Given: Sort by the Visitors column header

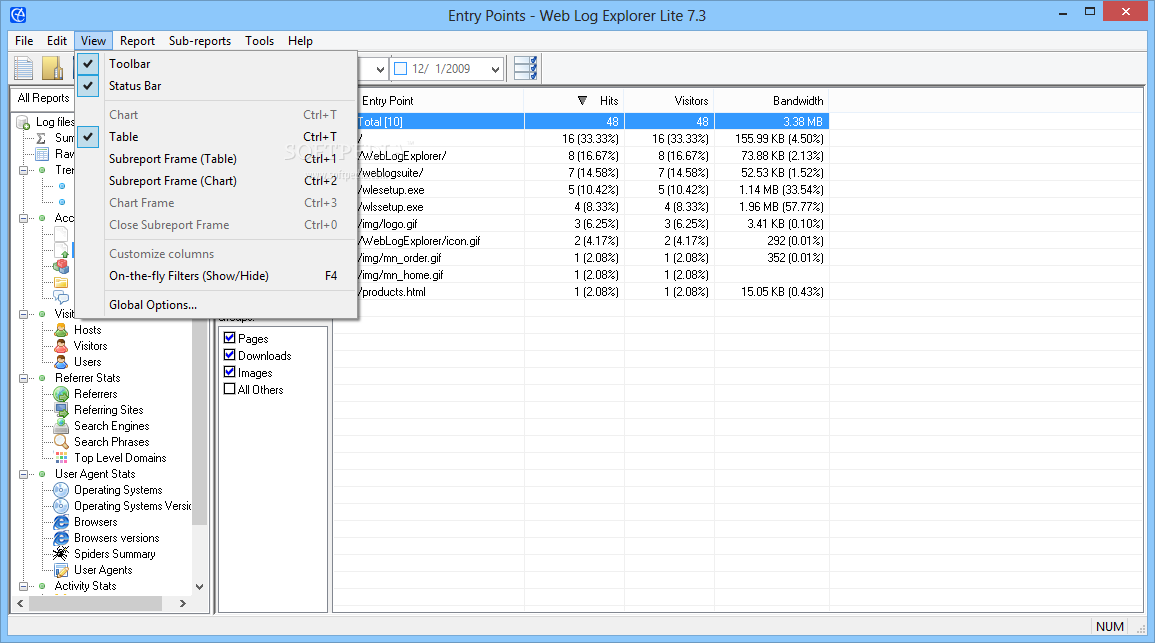Looking at the screenshot, I should (669, 101).
